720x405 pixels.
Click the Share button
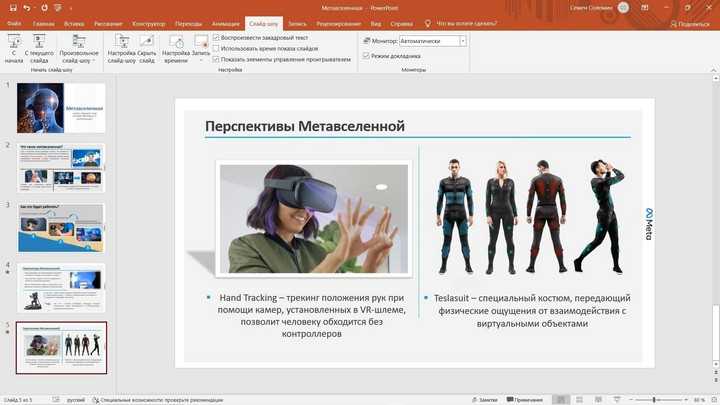[x=690, y=23]
